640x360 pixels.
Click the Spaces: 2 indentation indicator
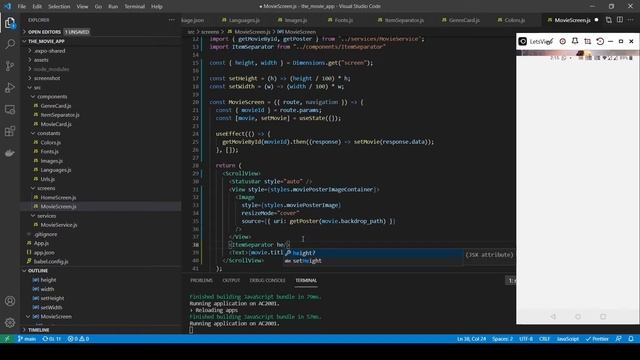pyautogui.click(x=502, y=339)
